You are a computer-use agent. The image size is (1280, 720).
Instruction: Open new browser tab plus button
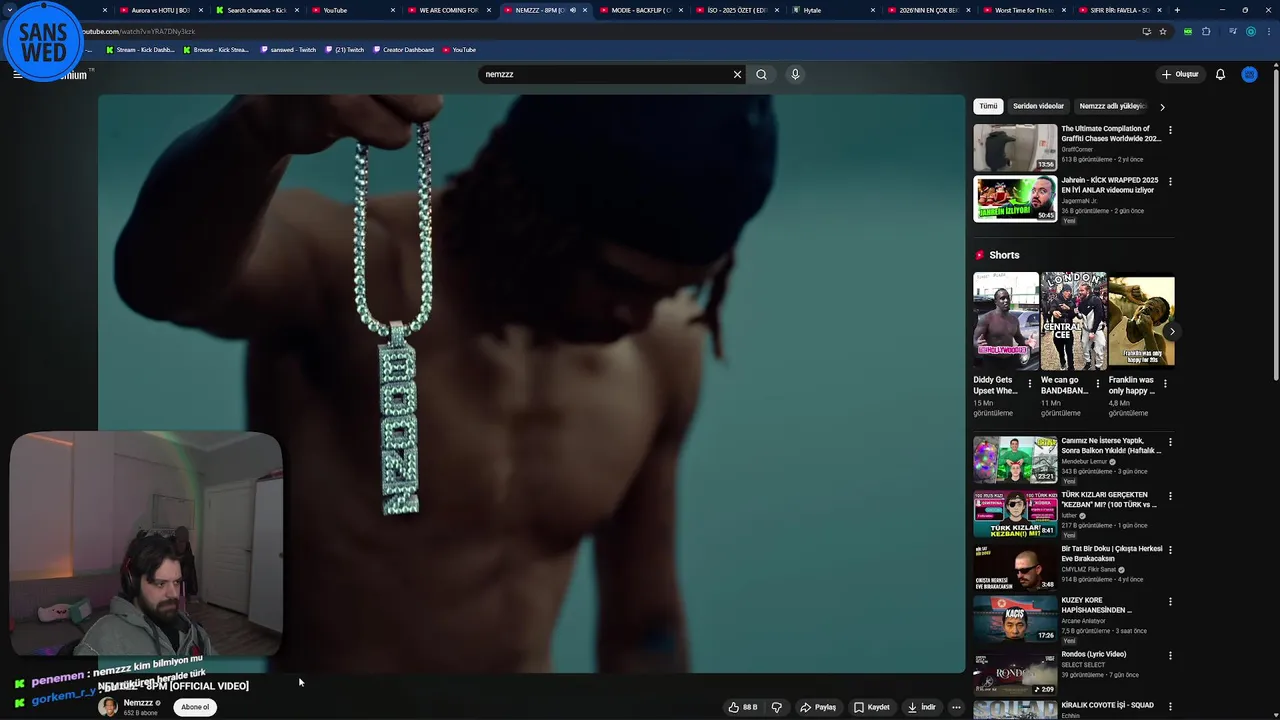(x=1177, y=10)
